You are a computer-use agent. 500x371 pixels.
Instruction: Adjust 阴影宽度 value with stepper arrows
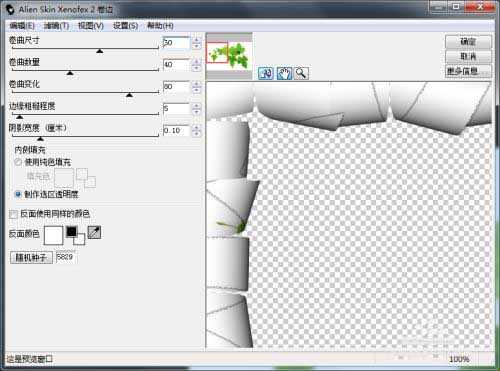[x=196, y=130]
